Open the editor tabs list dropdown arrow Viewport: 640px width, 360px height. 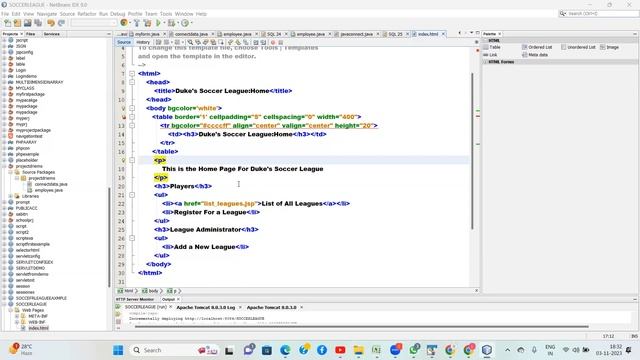[471, 33]
